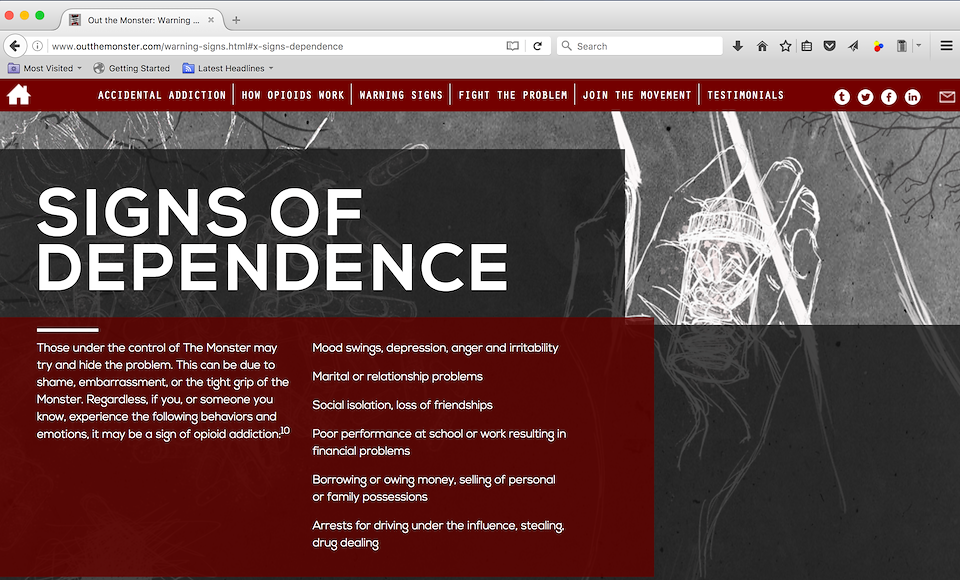This screenshot has width=960, height=580.
Task: Click the colorful dots extension icon
Action: [x=879, y=46]
